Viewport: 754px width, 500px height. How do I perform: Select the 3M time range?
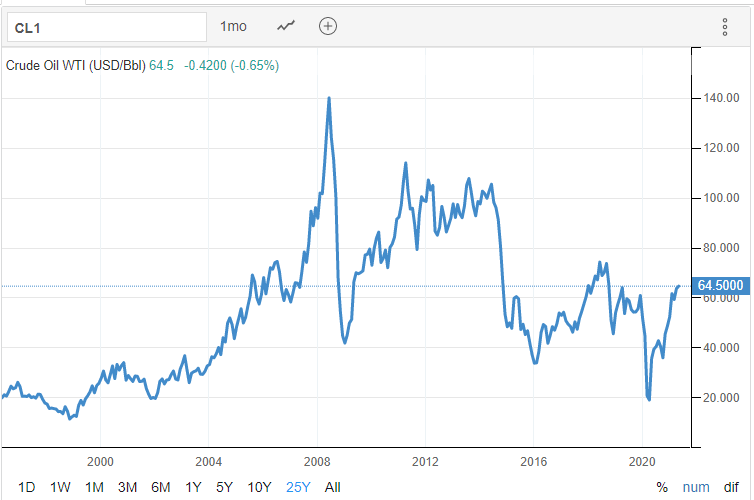[127, 488]
